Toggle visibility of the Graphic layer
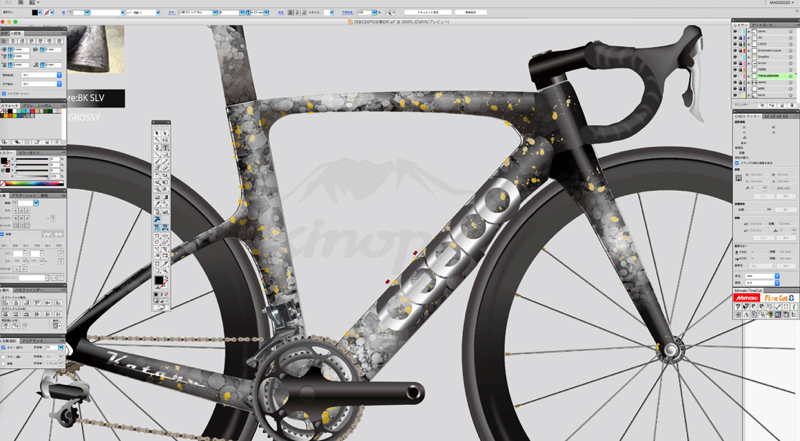Screen dimensions: 800x441 [735, 57]
